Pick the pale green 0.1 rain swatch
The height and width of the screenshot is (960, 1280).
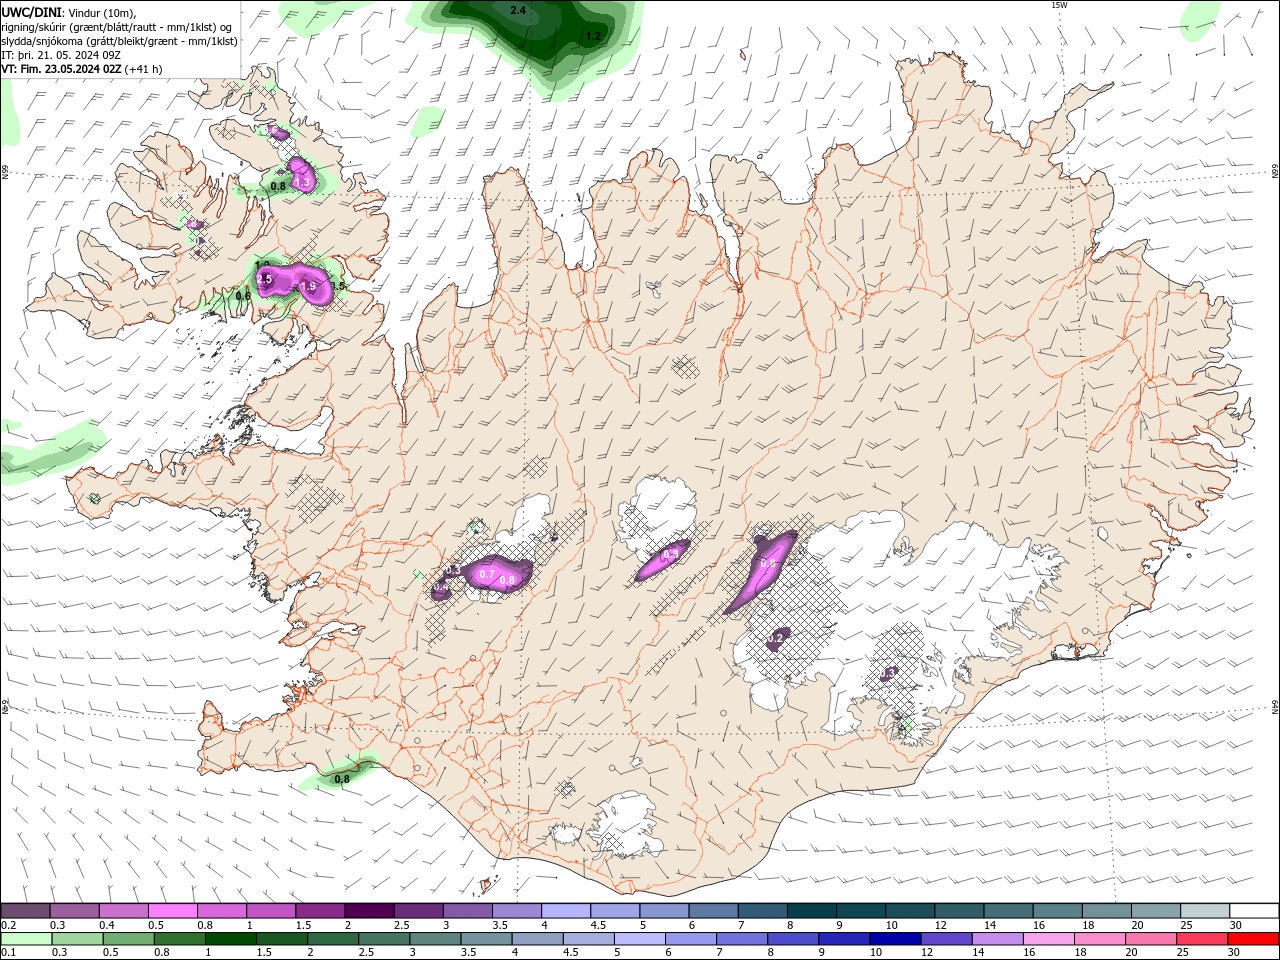[x=26, y=939]
